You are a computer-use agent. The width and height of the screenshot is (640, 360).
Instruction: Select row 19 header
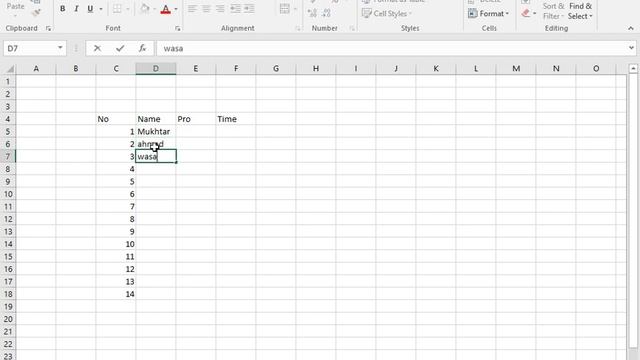pos(8,307)
